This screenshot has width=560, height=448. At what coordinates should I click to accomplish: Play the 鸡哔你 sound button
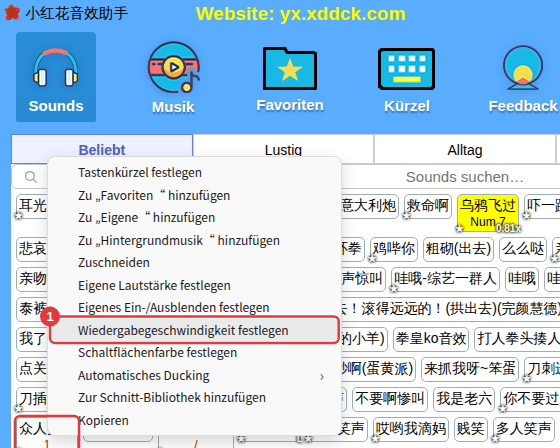click(394, 249)
